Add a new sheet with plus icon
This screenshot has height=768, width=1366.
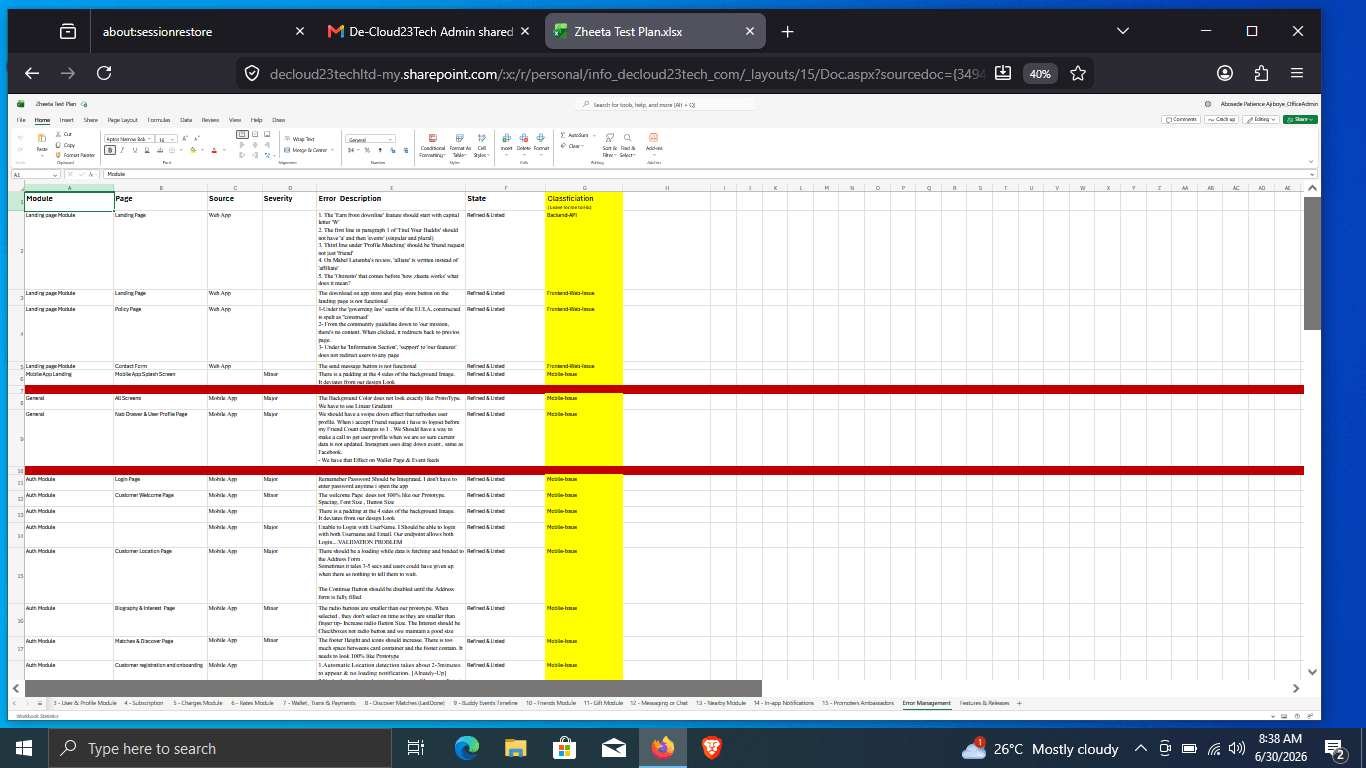click(x=1019, y=703)
